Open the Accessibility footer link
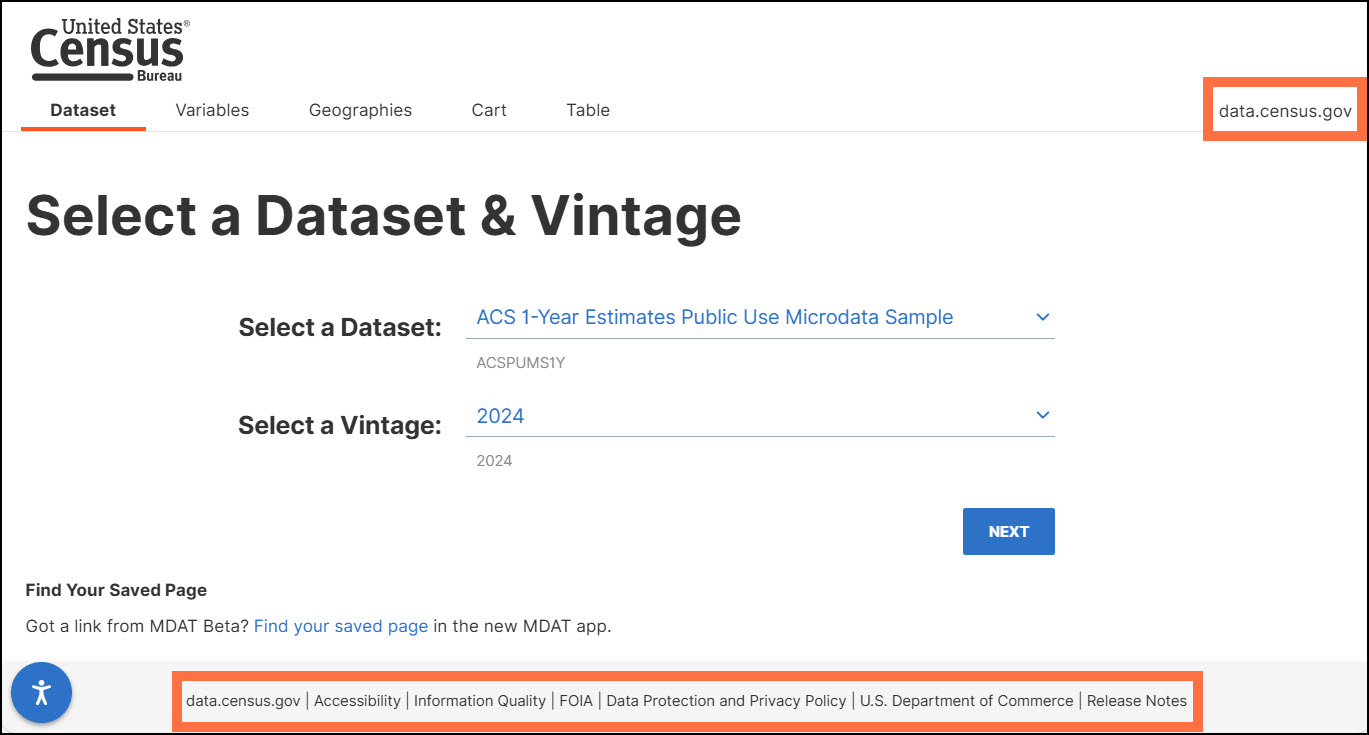Viewport: 1369px width, 735px height. 357,701
